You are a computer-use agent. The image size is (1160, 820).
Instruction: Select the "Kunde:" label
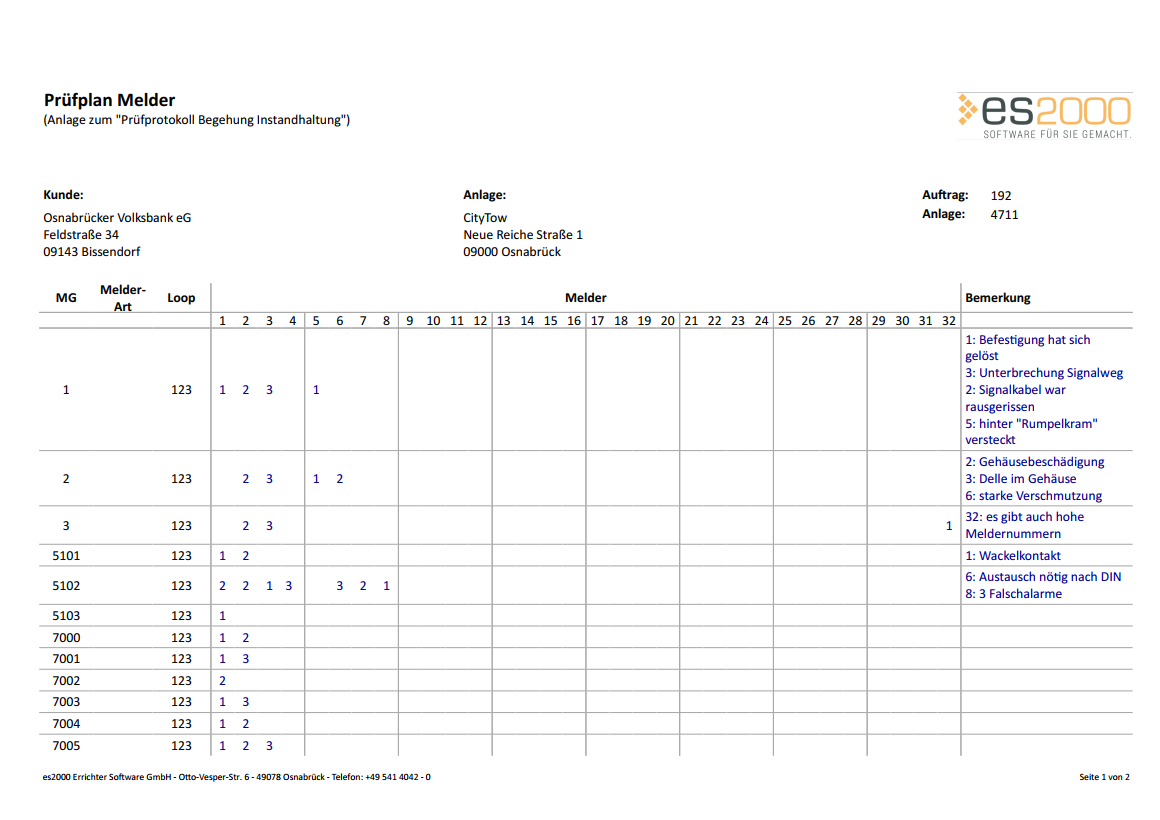(x=63, y=195)
